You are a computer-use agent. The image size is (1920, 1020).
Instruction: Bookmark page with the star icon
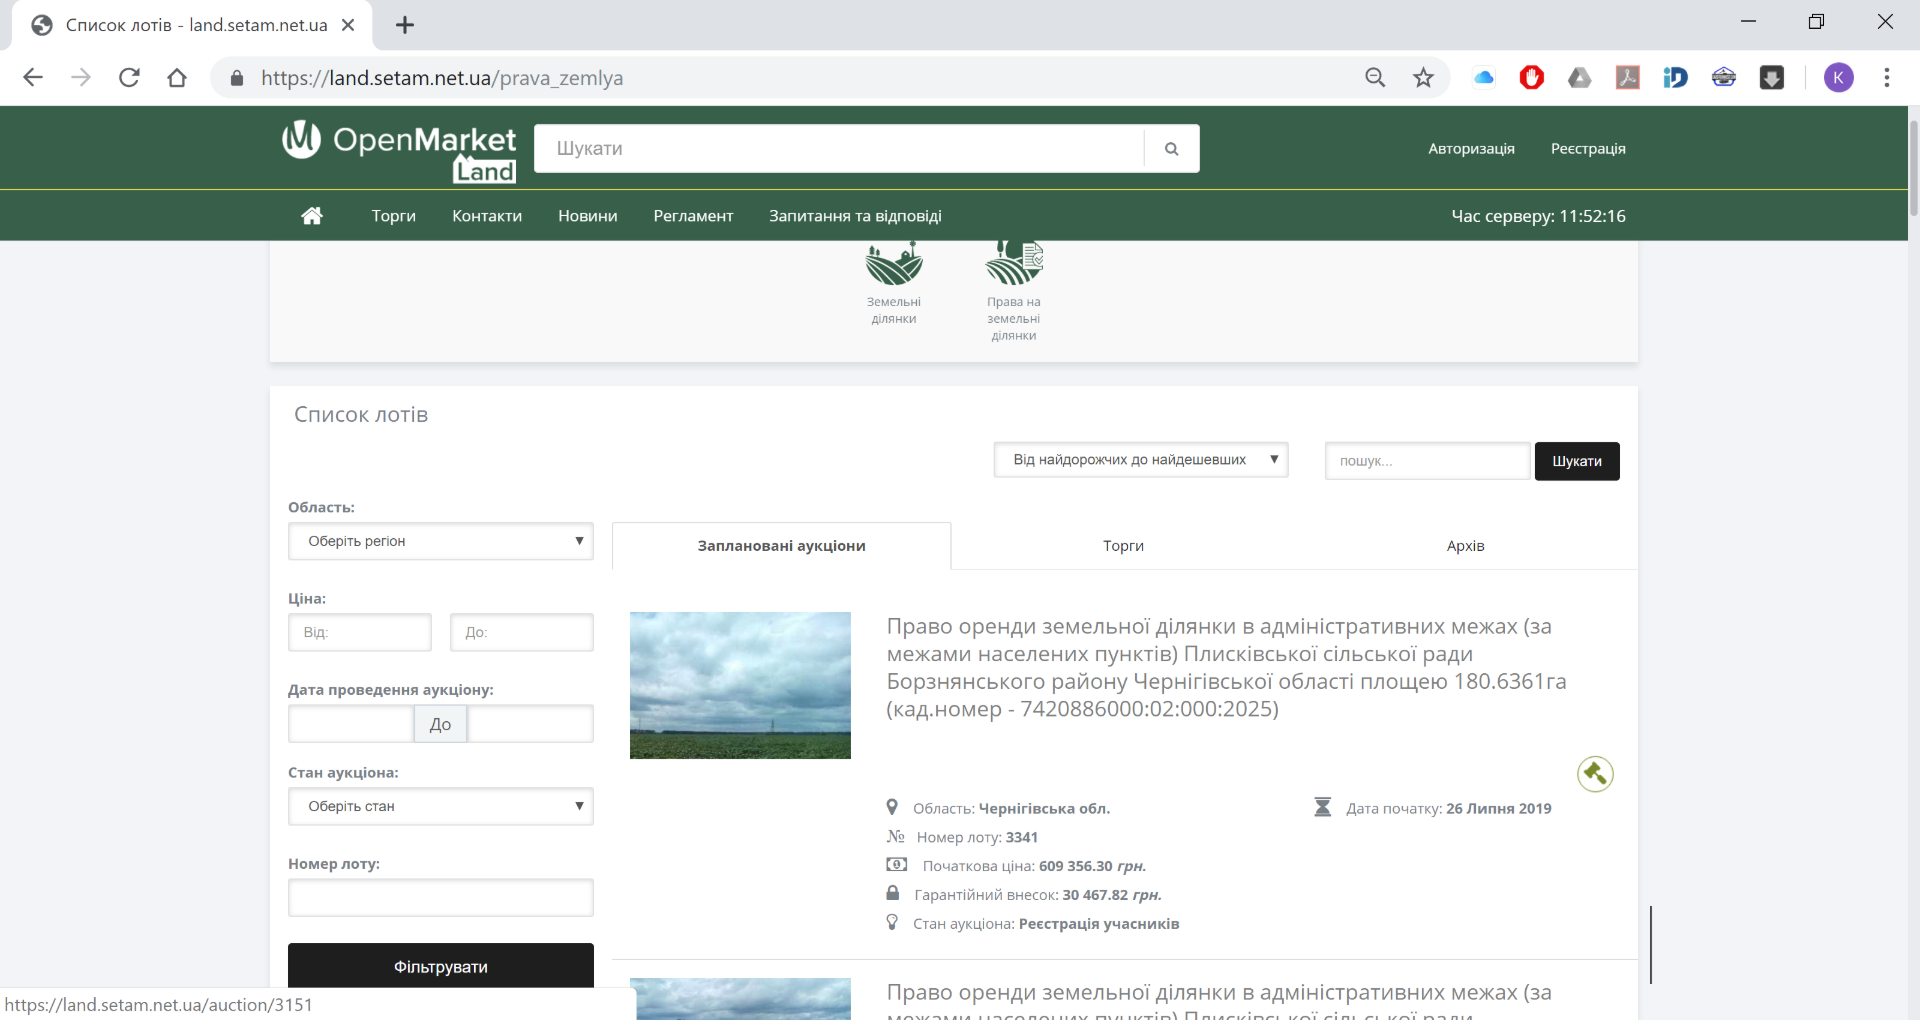(1423, 78)
